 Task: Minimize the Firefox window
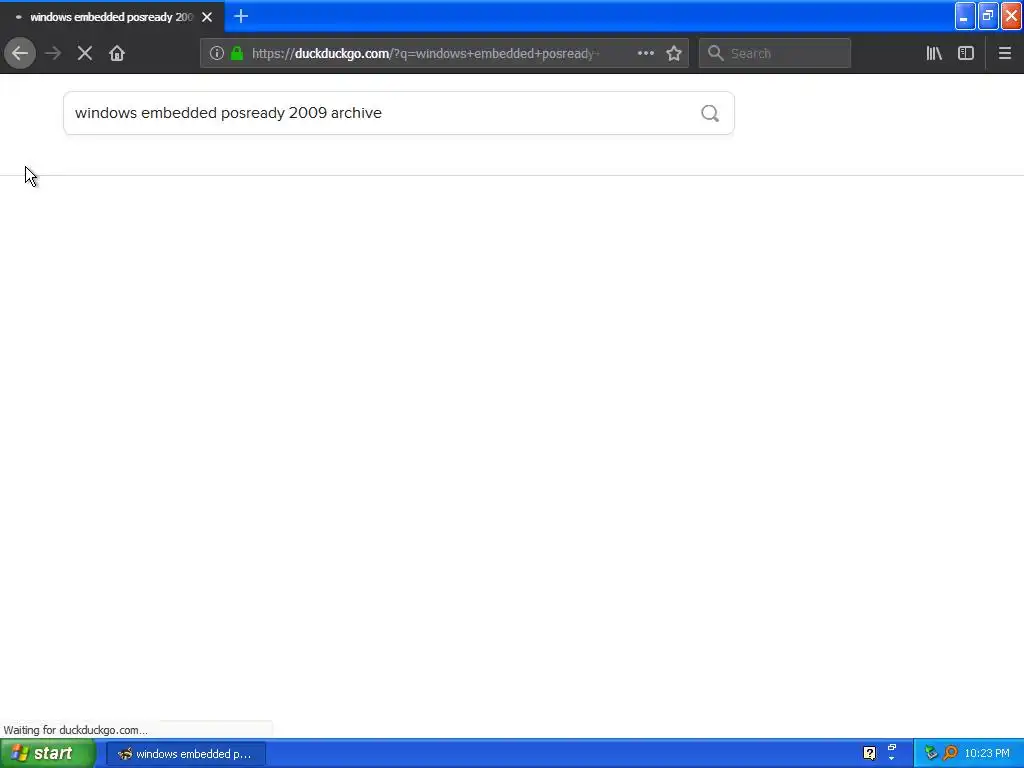(965, 16)
